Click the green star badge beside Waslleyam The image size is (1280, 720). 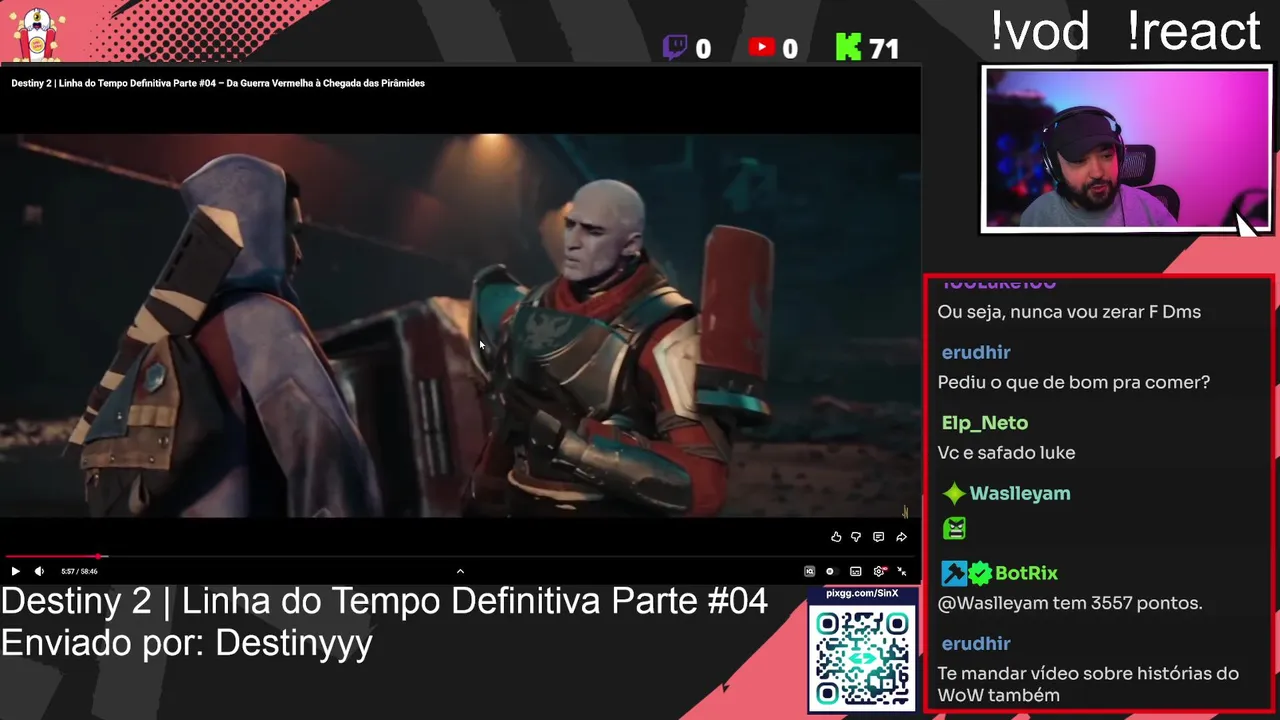(954, 493)
